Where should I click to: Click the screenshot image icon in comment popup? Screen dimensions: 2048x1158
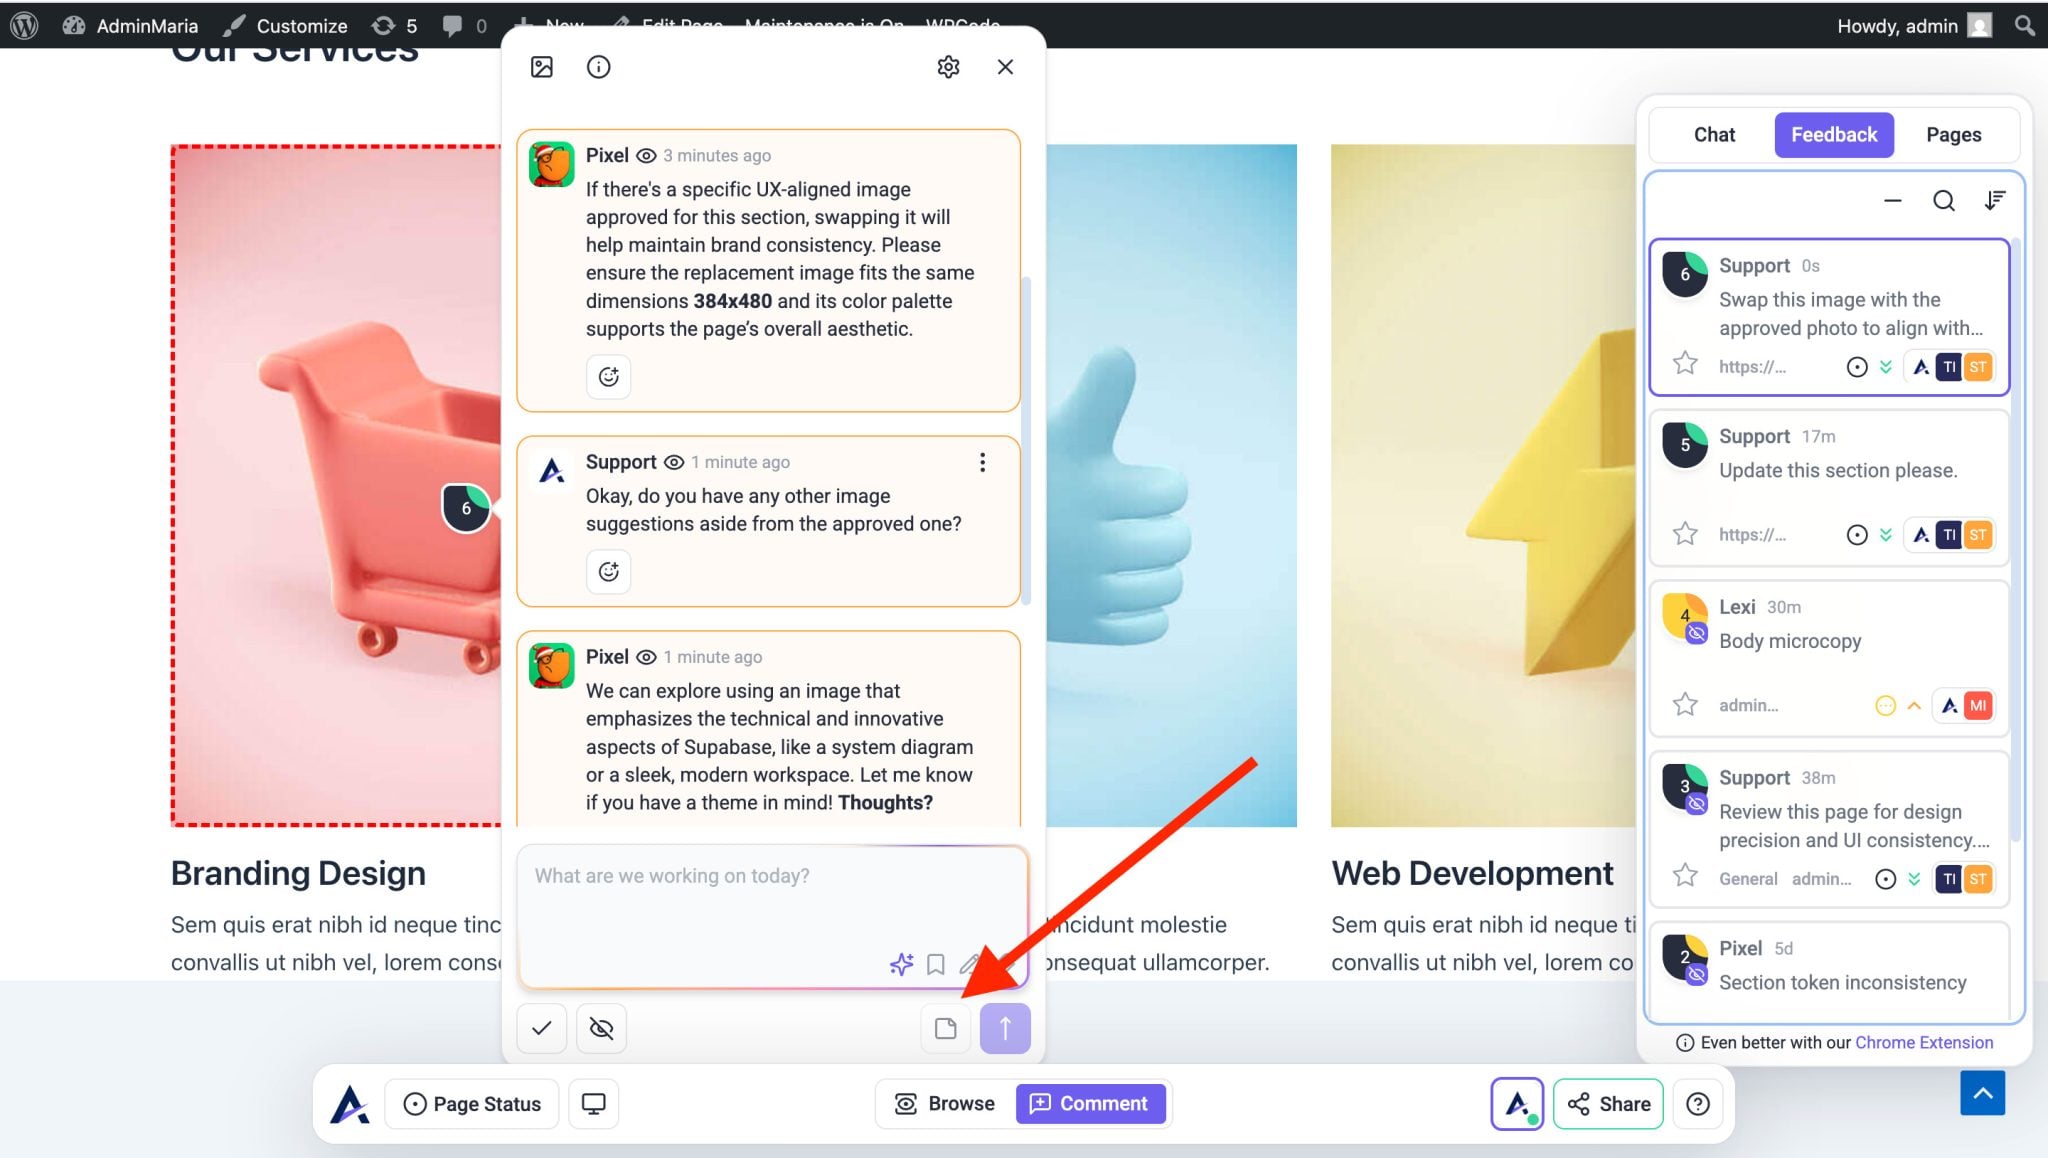(x=541, y=67)
